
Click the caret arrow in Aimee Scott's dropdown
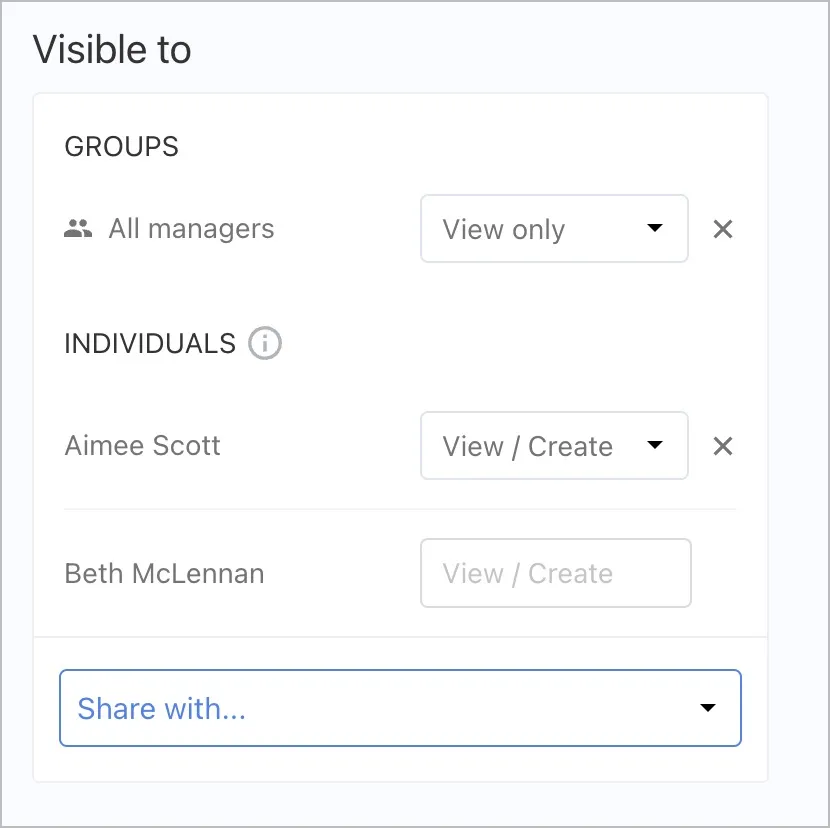[655, 445]
